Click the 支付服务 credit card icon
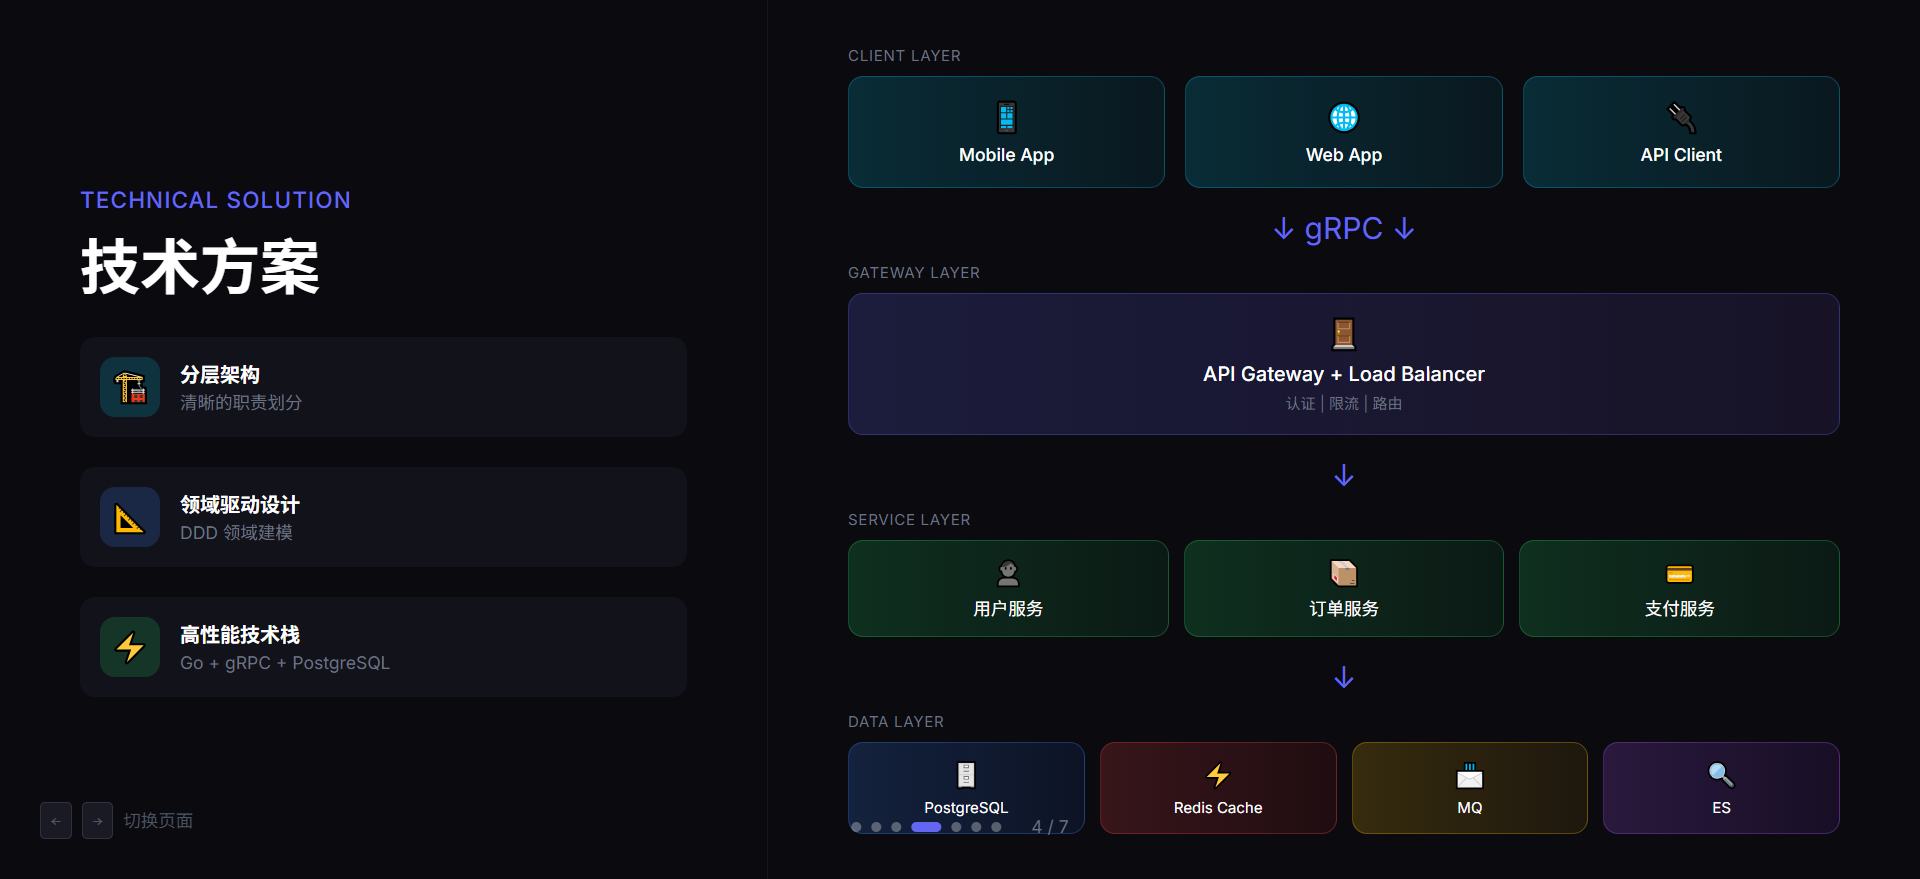 (x=1680, y=573)
